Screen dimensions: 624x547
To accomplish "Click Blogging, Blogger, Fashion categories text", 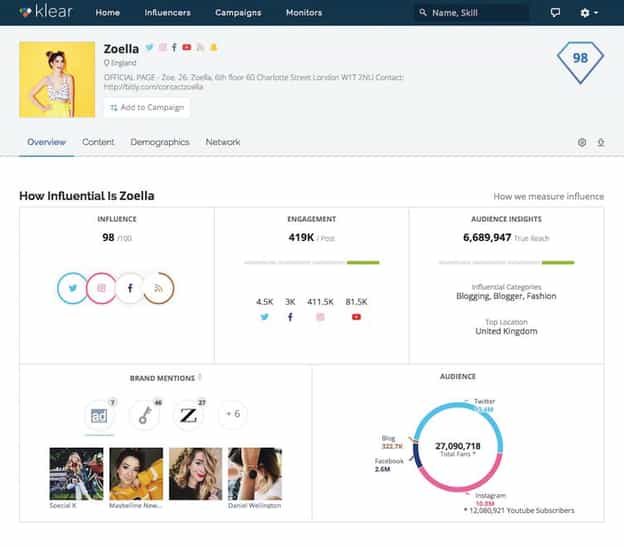I will 506,296.
